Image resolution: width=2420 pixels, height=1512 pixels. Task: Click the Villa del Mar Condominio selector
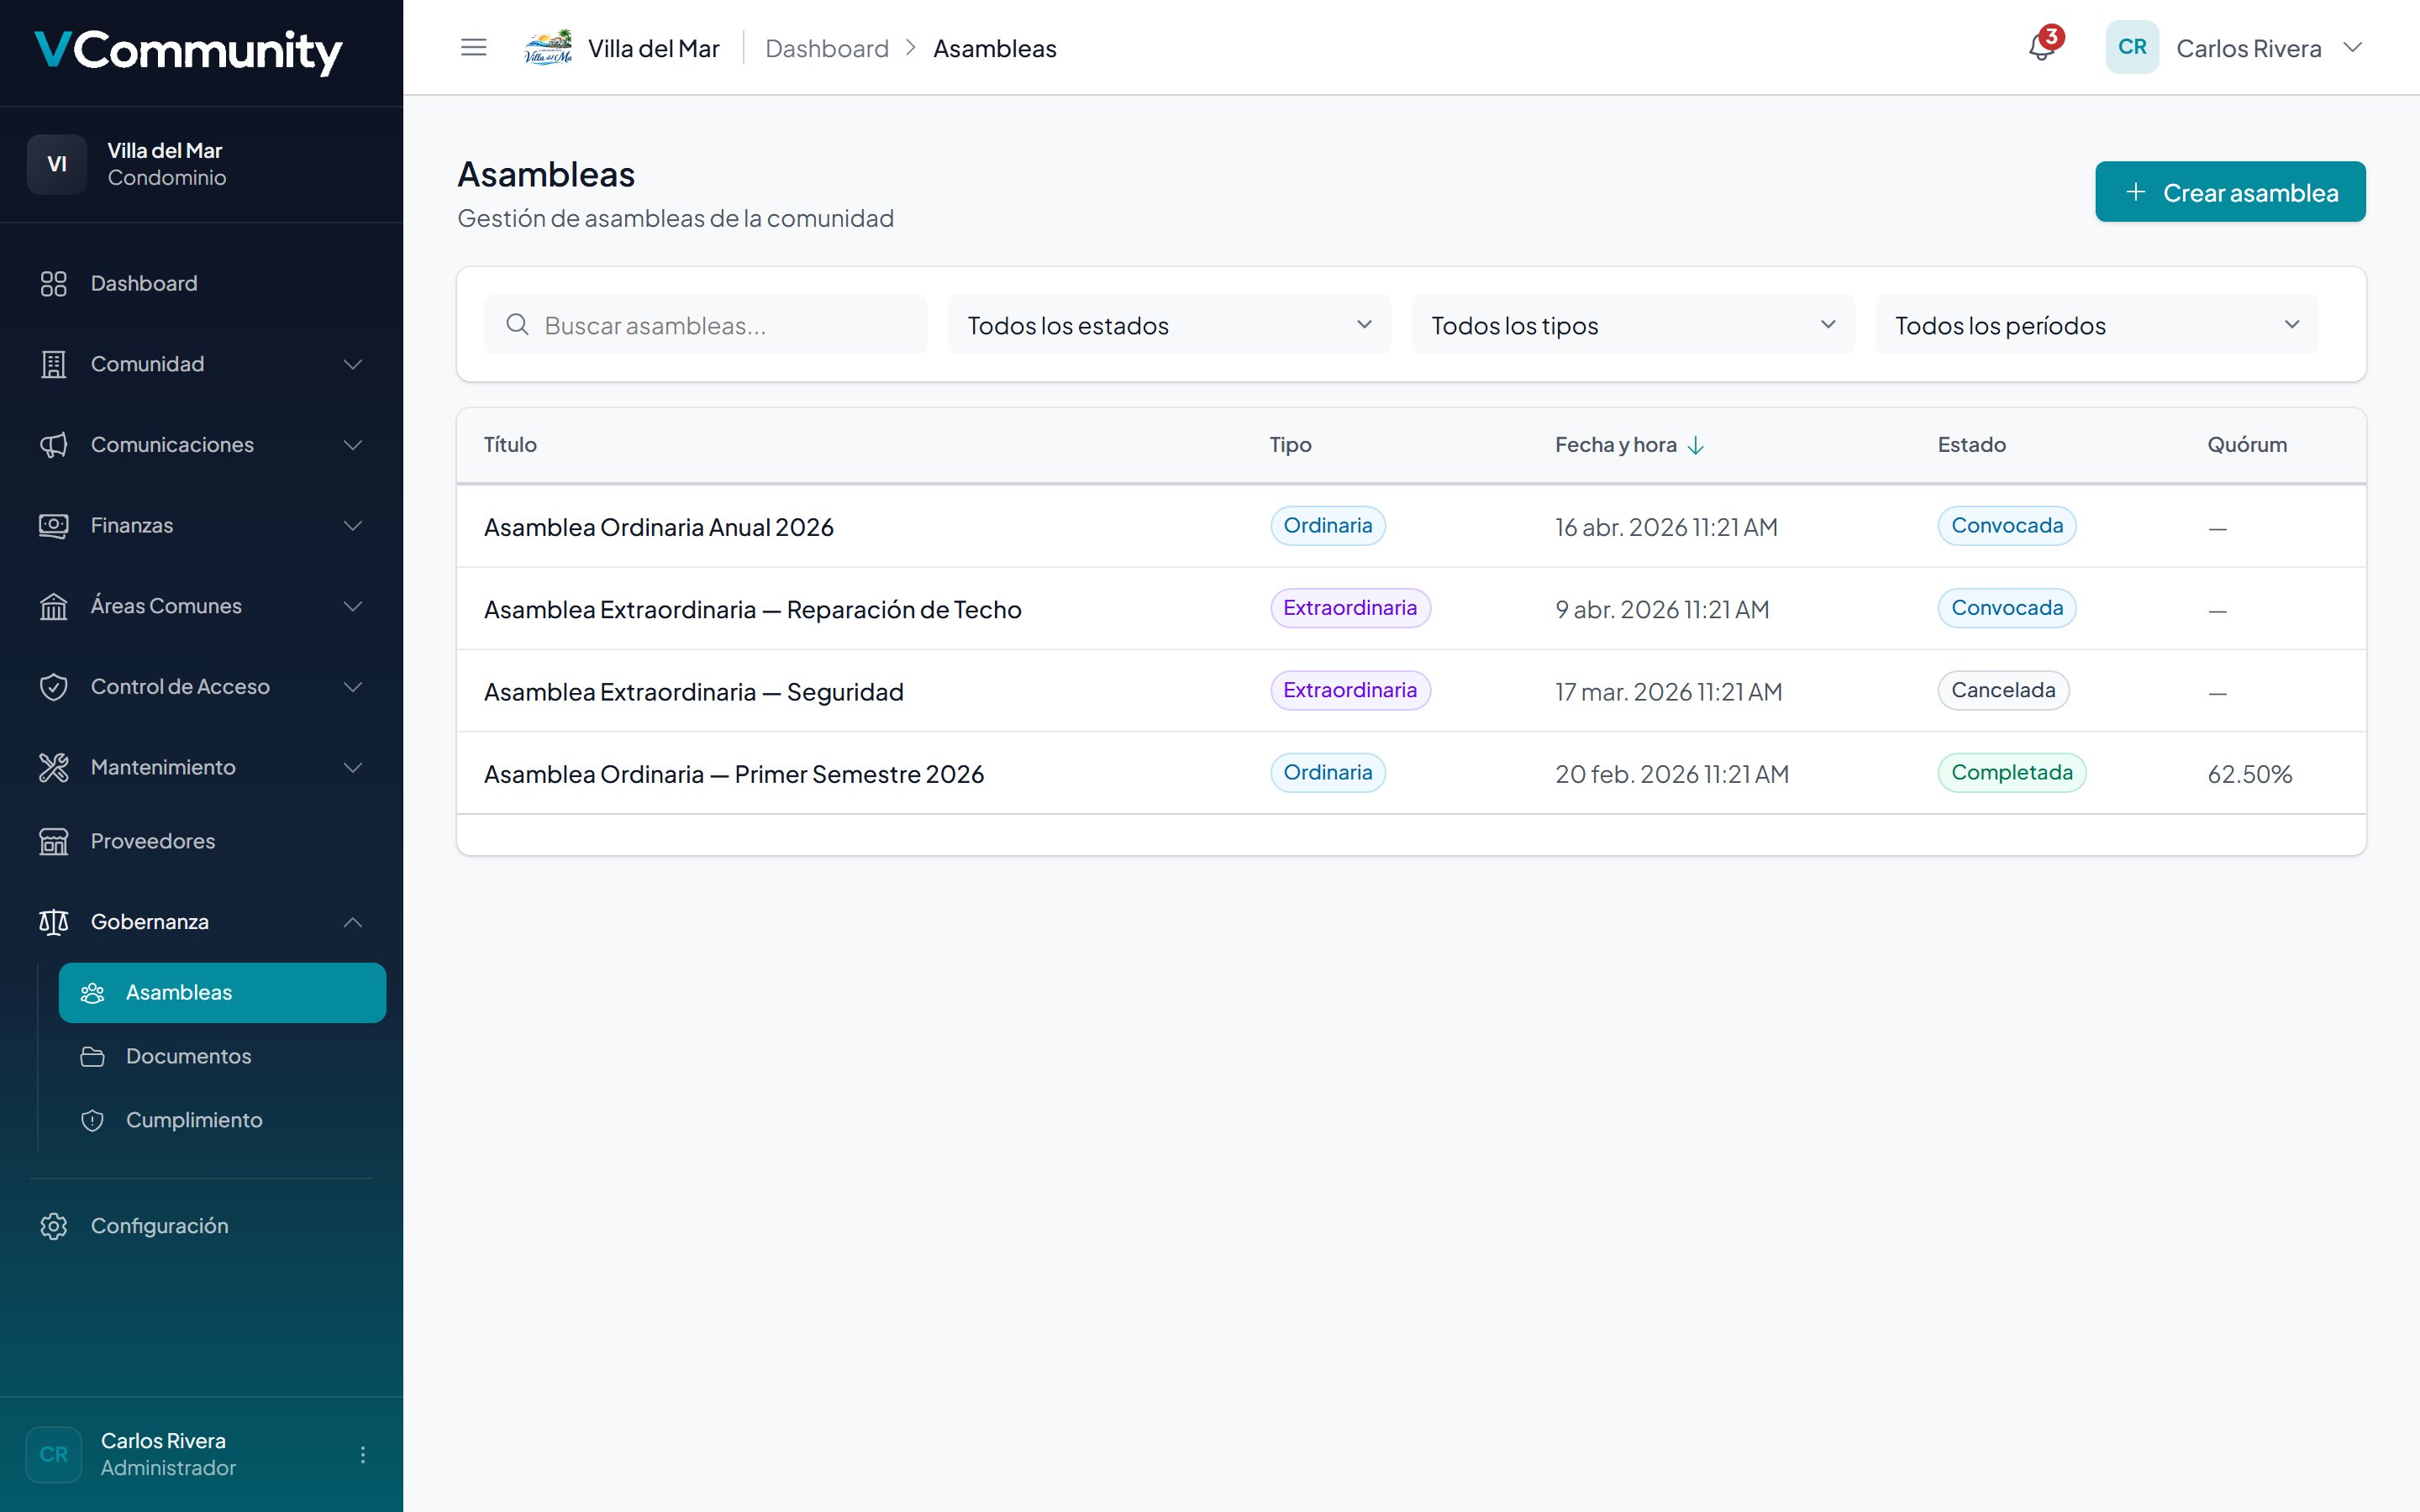pos(201,164)
